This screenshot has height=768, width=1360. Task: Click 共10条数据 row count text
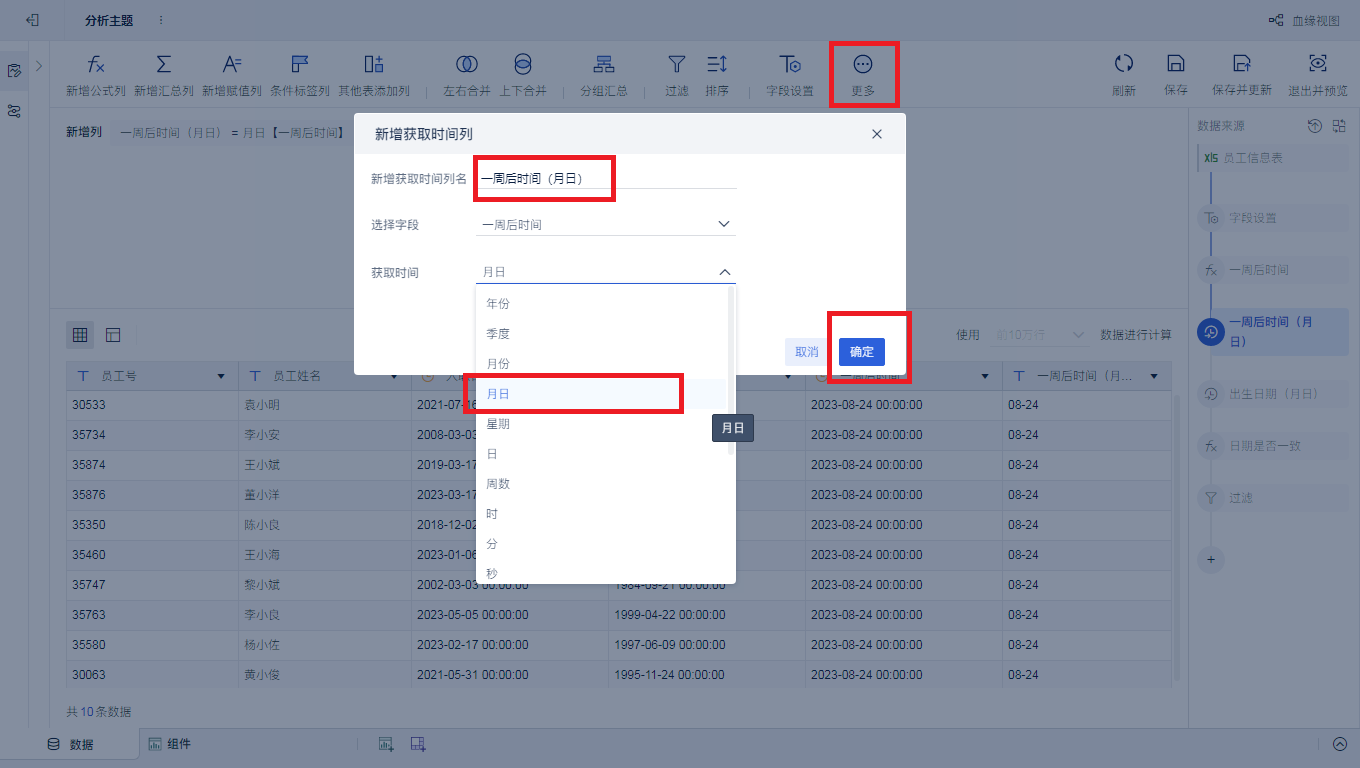pyautogui.click(x=98, y=712)
